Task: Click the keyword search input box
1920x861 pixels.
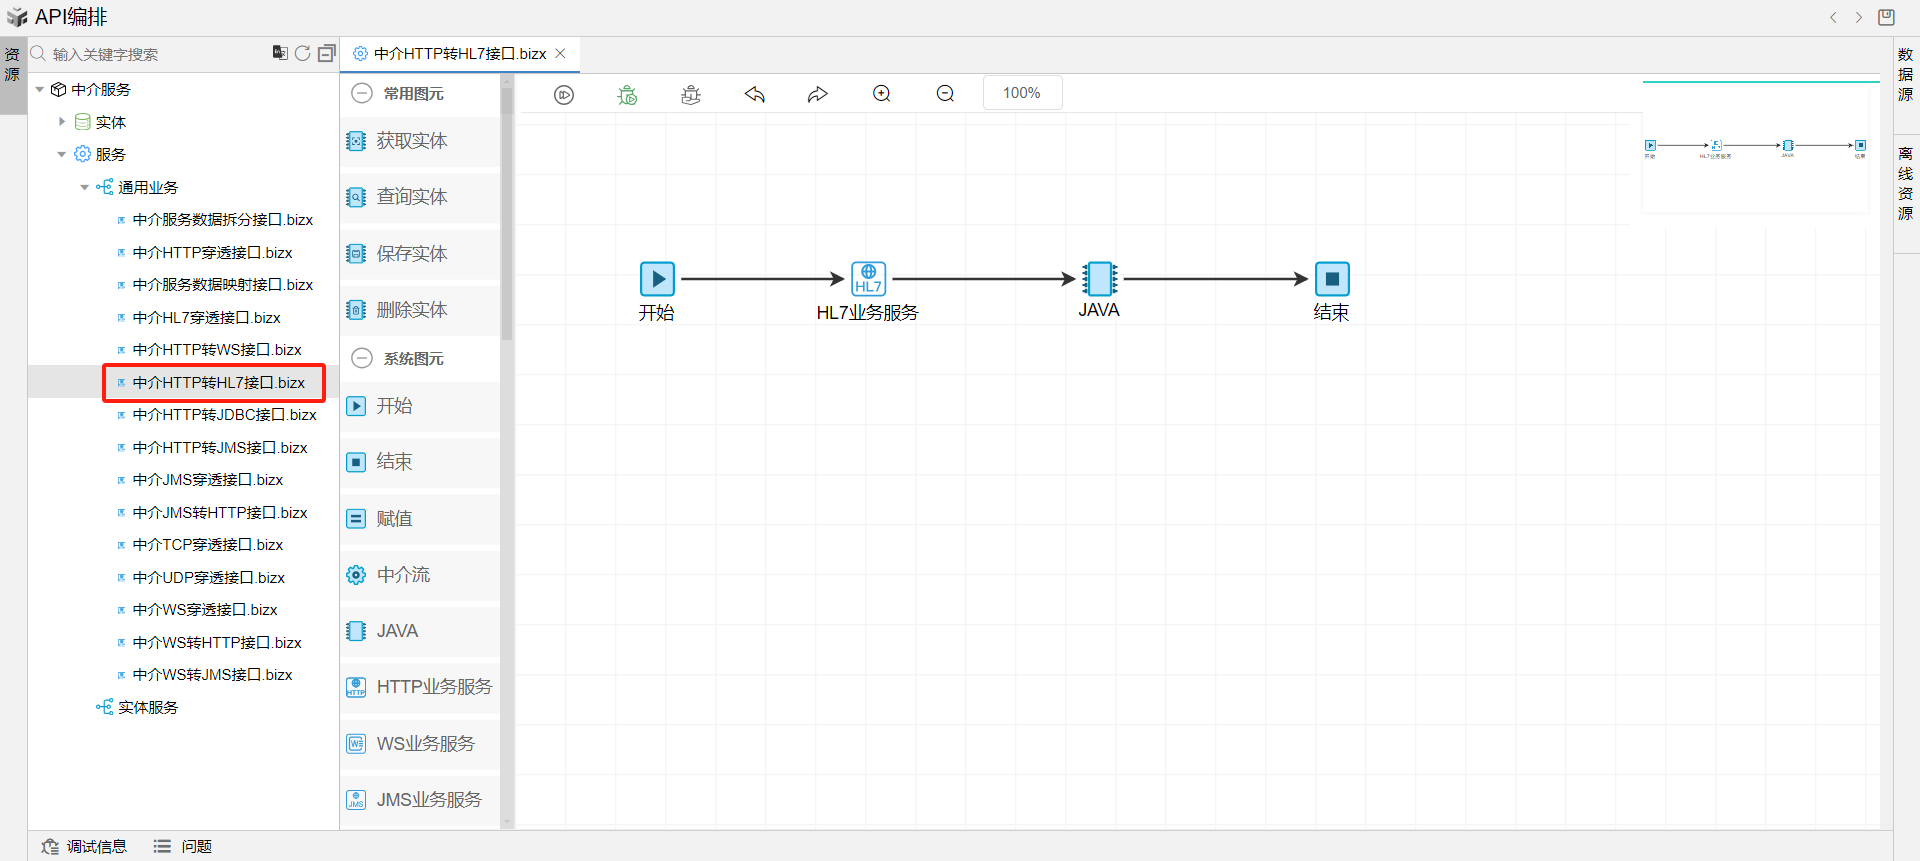Action: pos(150,54)
